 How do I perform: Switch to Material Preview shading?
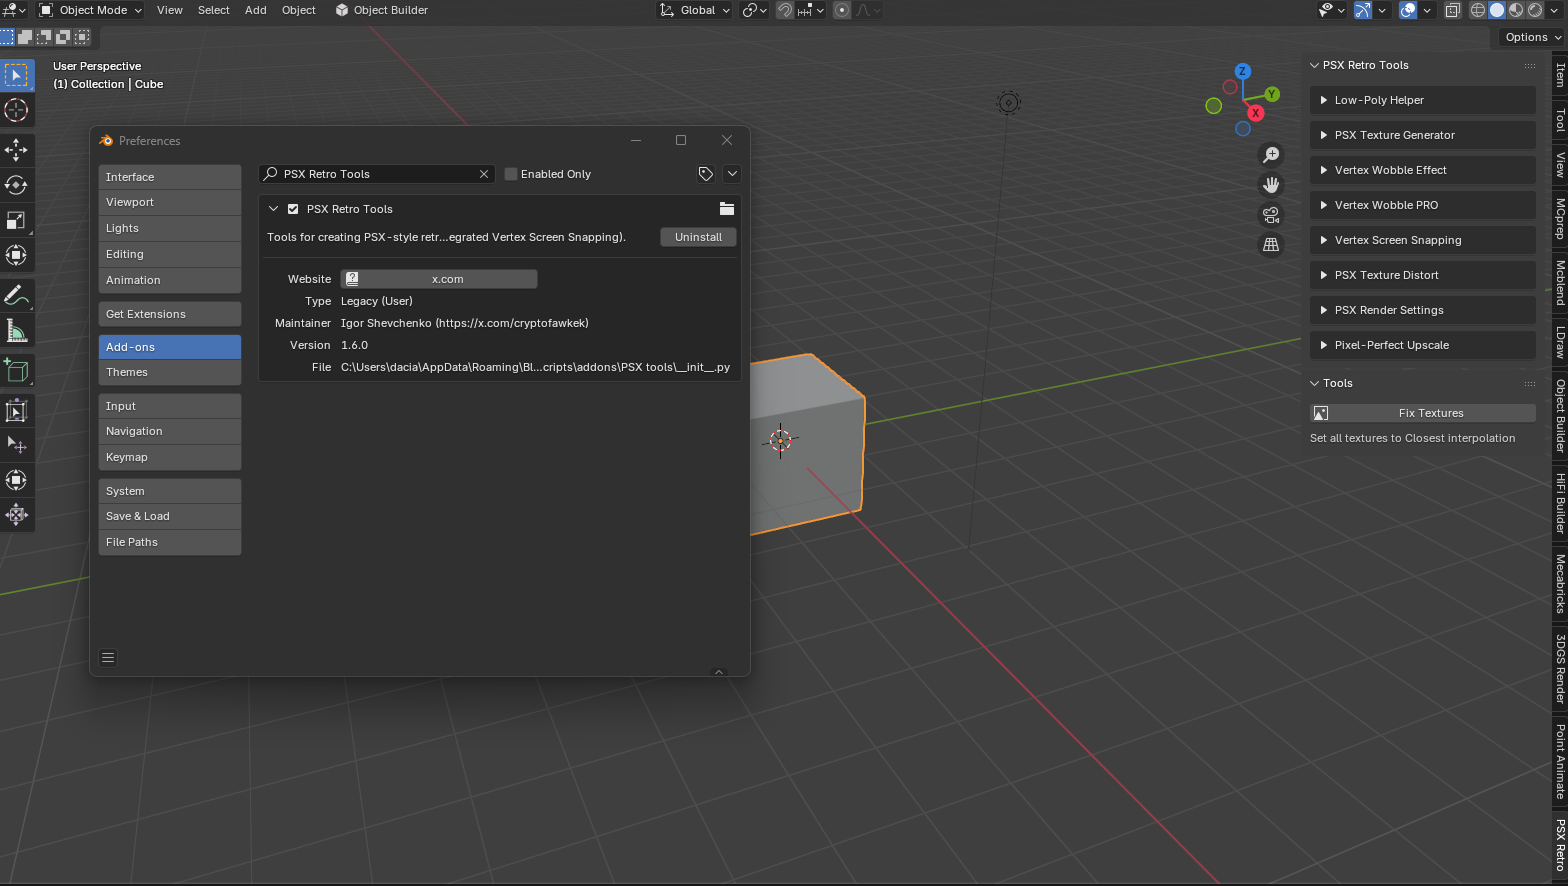pyautogui.click(x=1516, y=10)
